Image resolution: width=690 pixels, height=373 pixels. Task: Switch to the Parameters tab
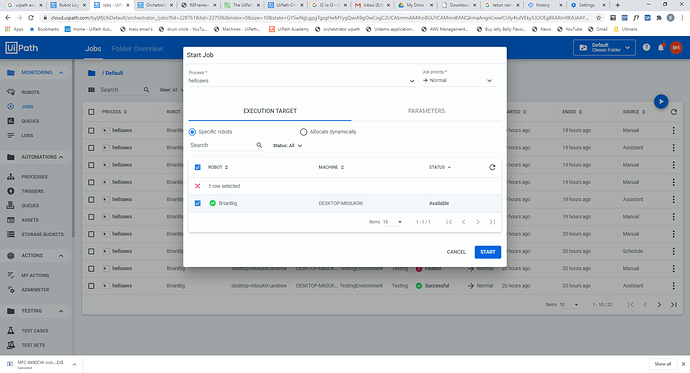click(426, 111)
